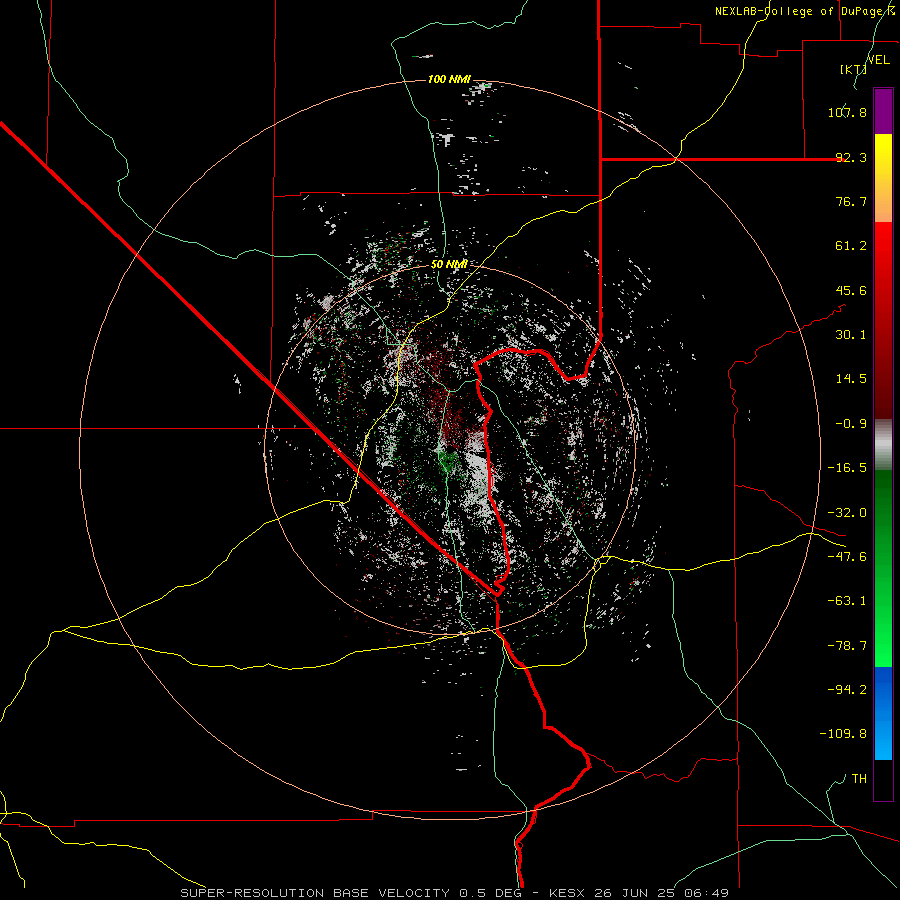Click the TH threshold label
The image size is (900, 900).
coord(859,778)
